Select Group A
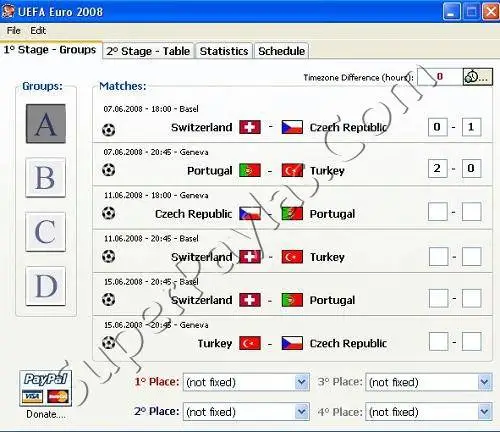Image resolution: width=500 pixels, height=432 pixels. [x=46, y=124]
